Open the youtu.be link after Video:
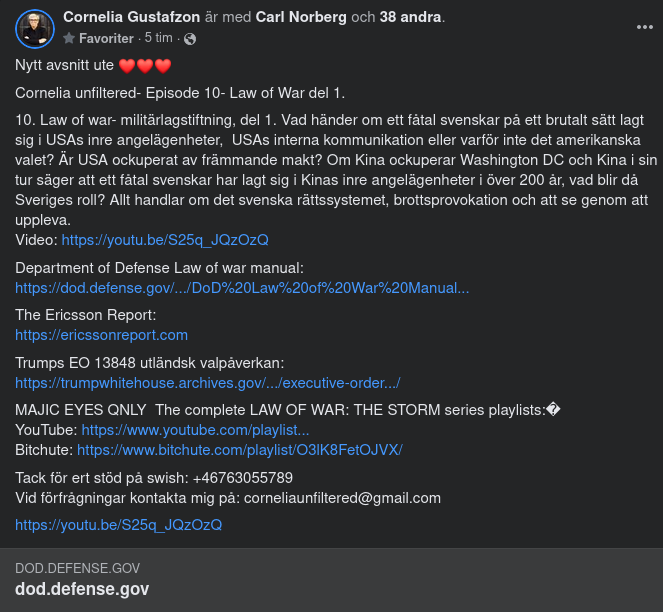Viewport: 663px width, 612px height. click(x=165, y=240)
